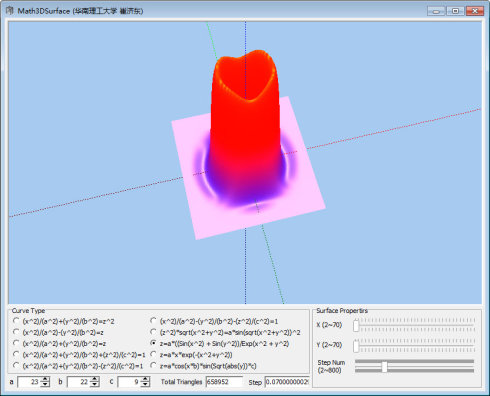Screen dimensions: 490x396
Task: Click the X (2~70) slider thumb
Action: click(x=356, y=325)
